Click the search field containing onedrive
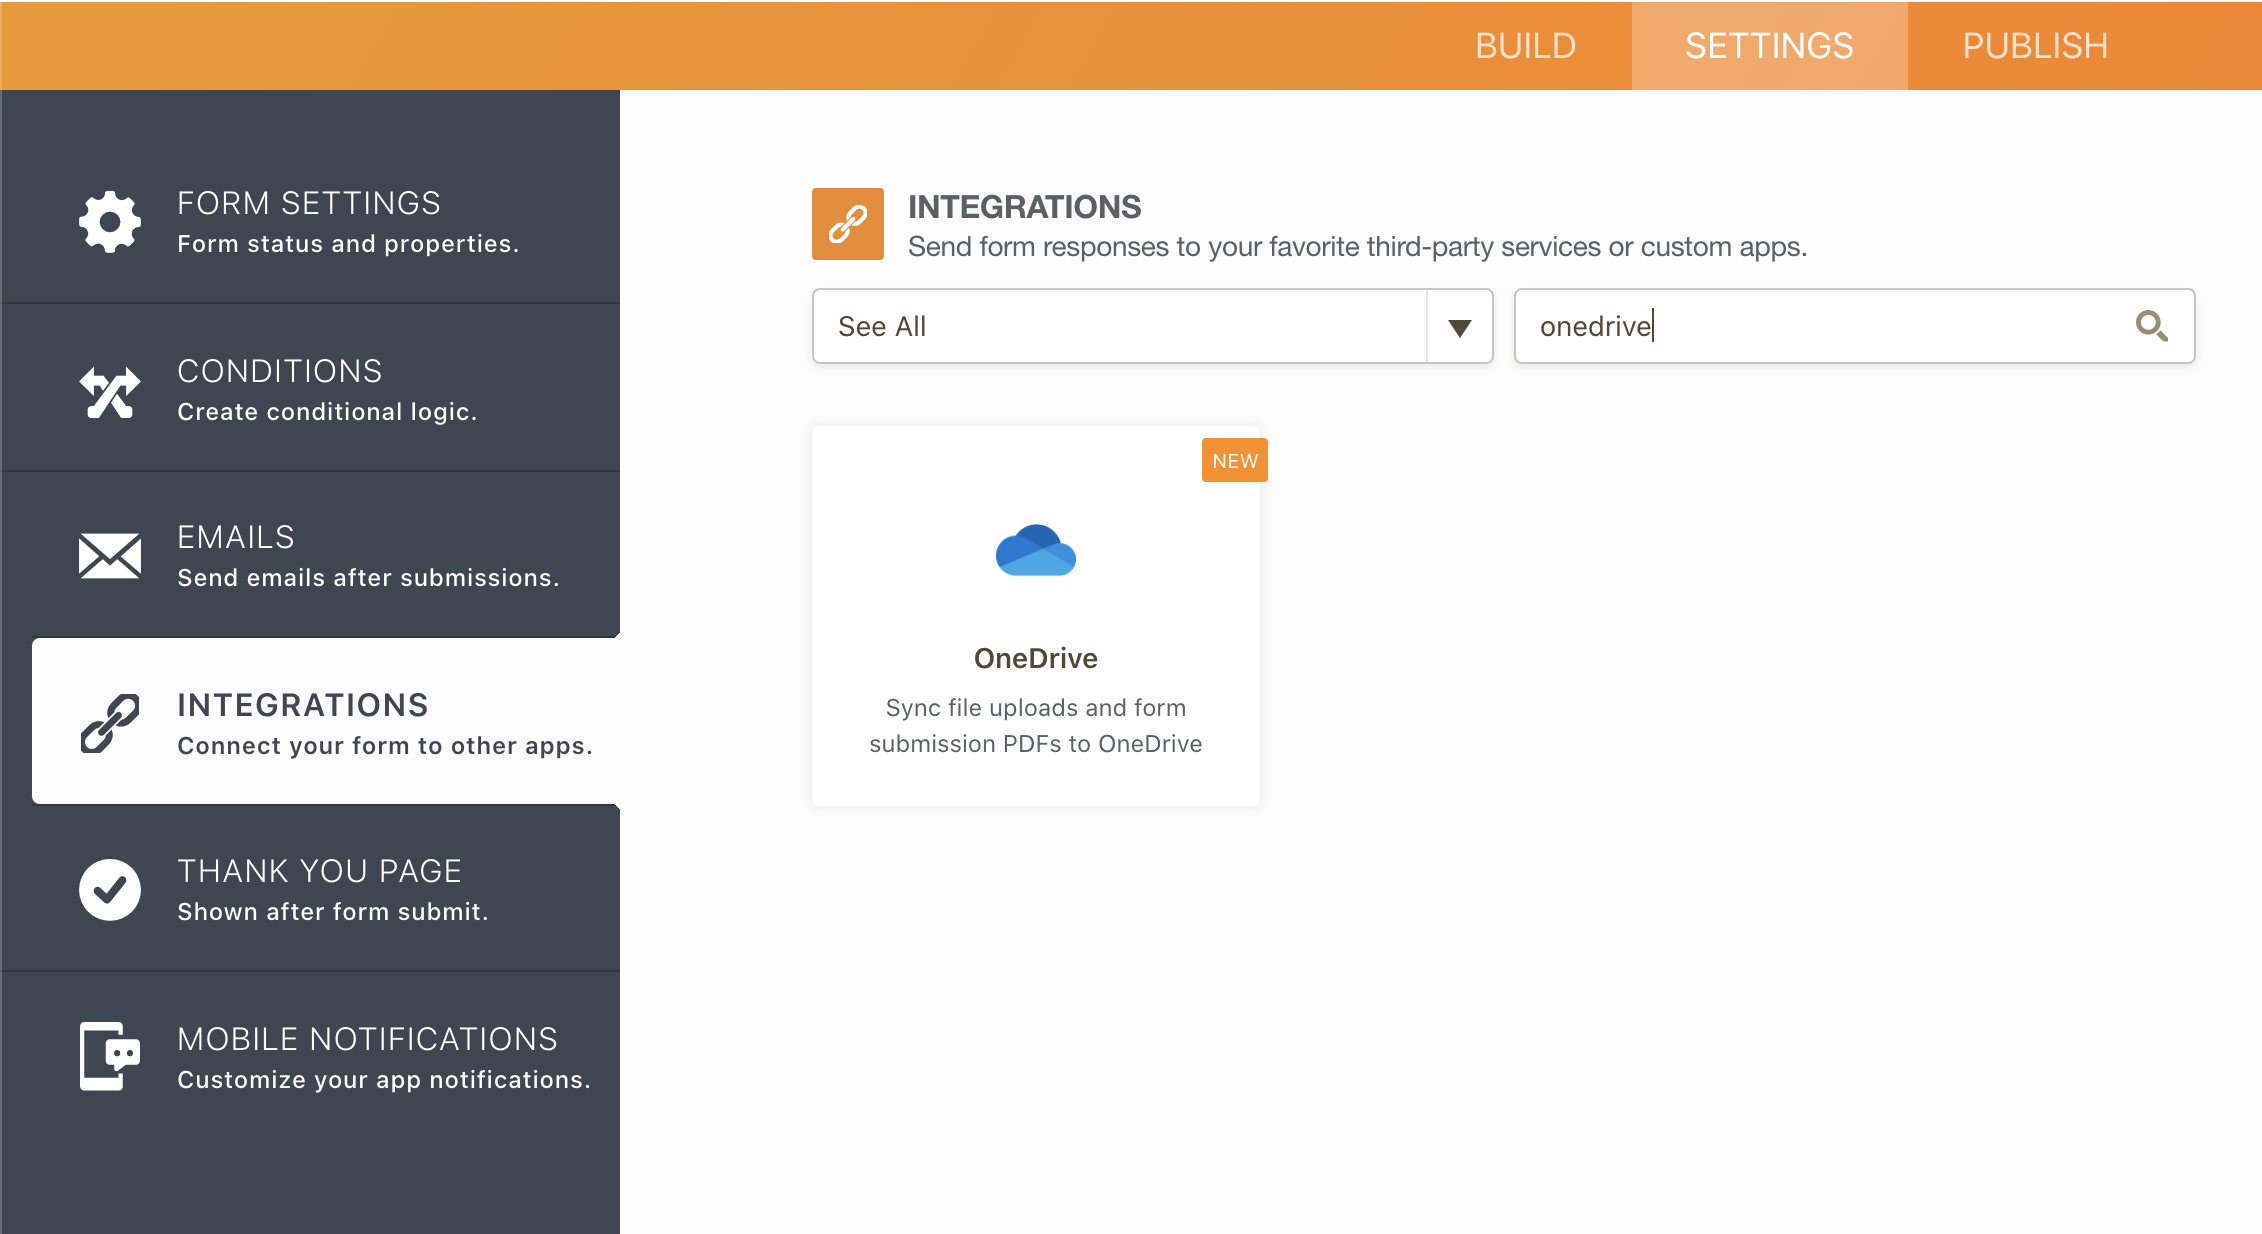The width and height of the screenshot is (2262, 1234). 1855,326
